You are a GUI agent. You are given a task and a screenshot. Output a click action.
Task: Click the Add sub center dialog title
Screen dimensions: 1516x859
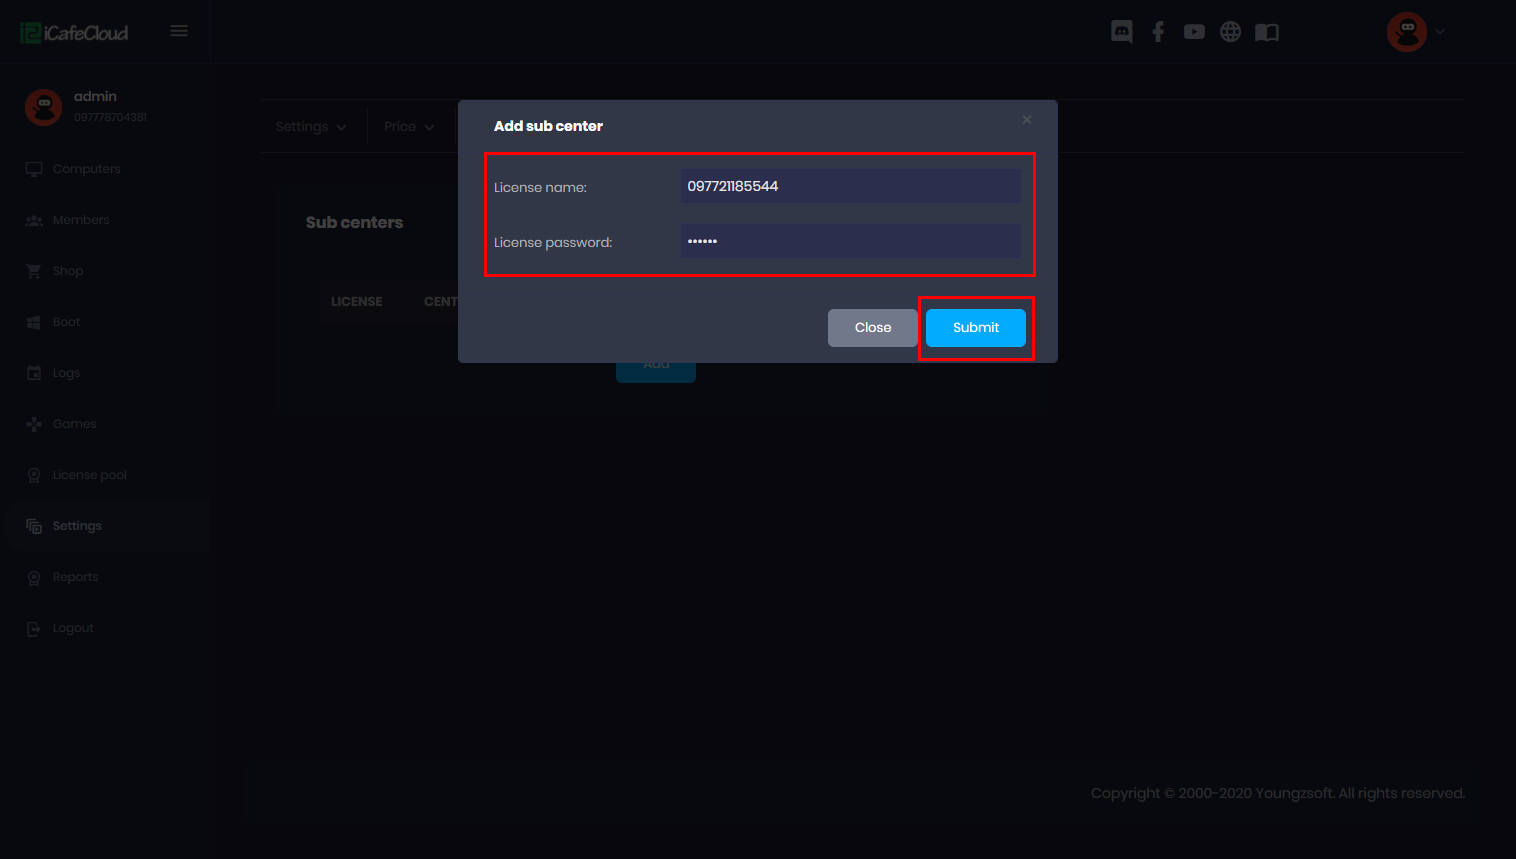[x=548, y=126]
